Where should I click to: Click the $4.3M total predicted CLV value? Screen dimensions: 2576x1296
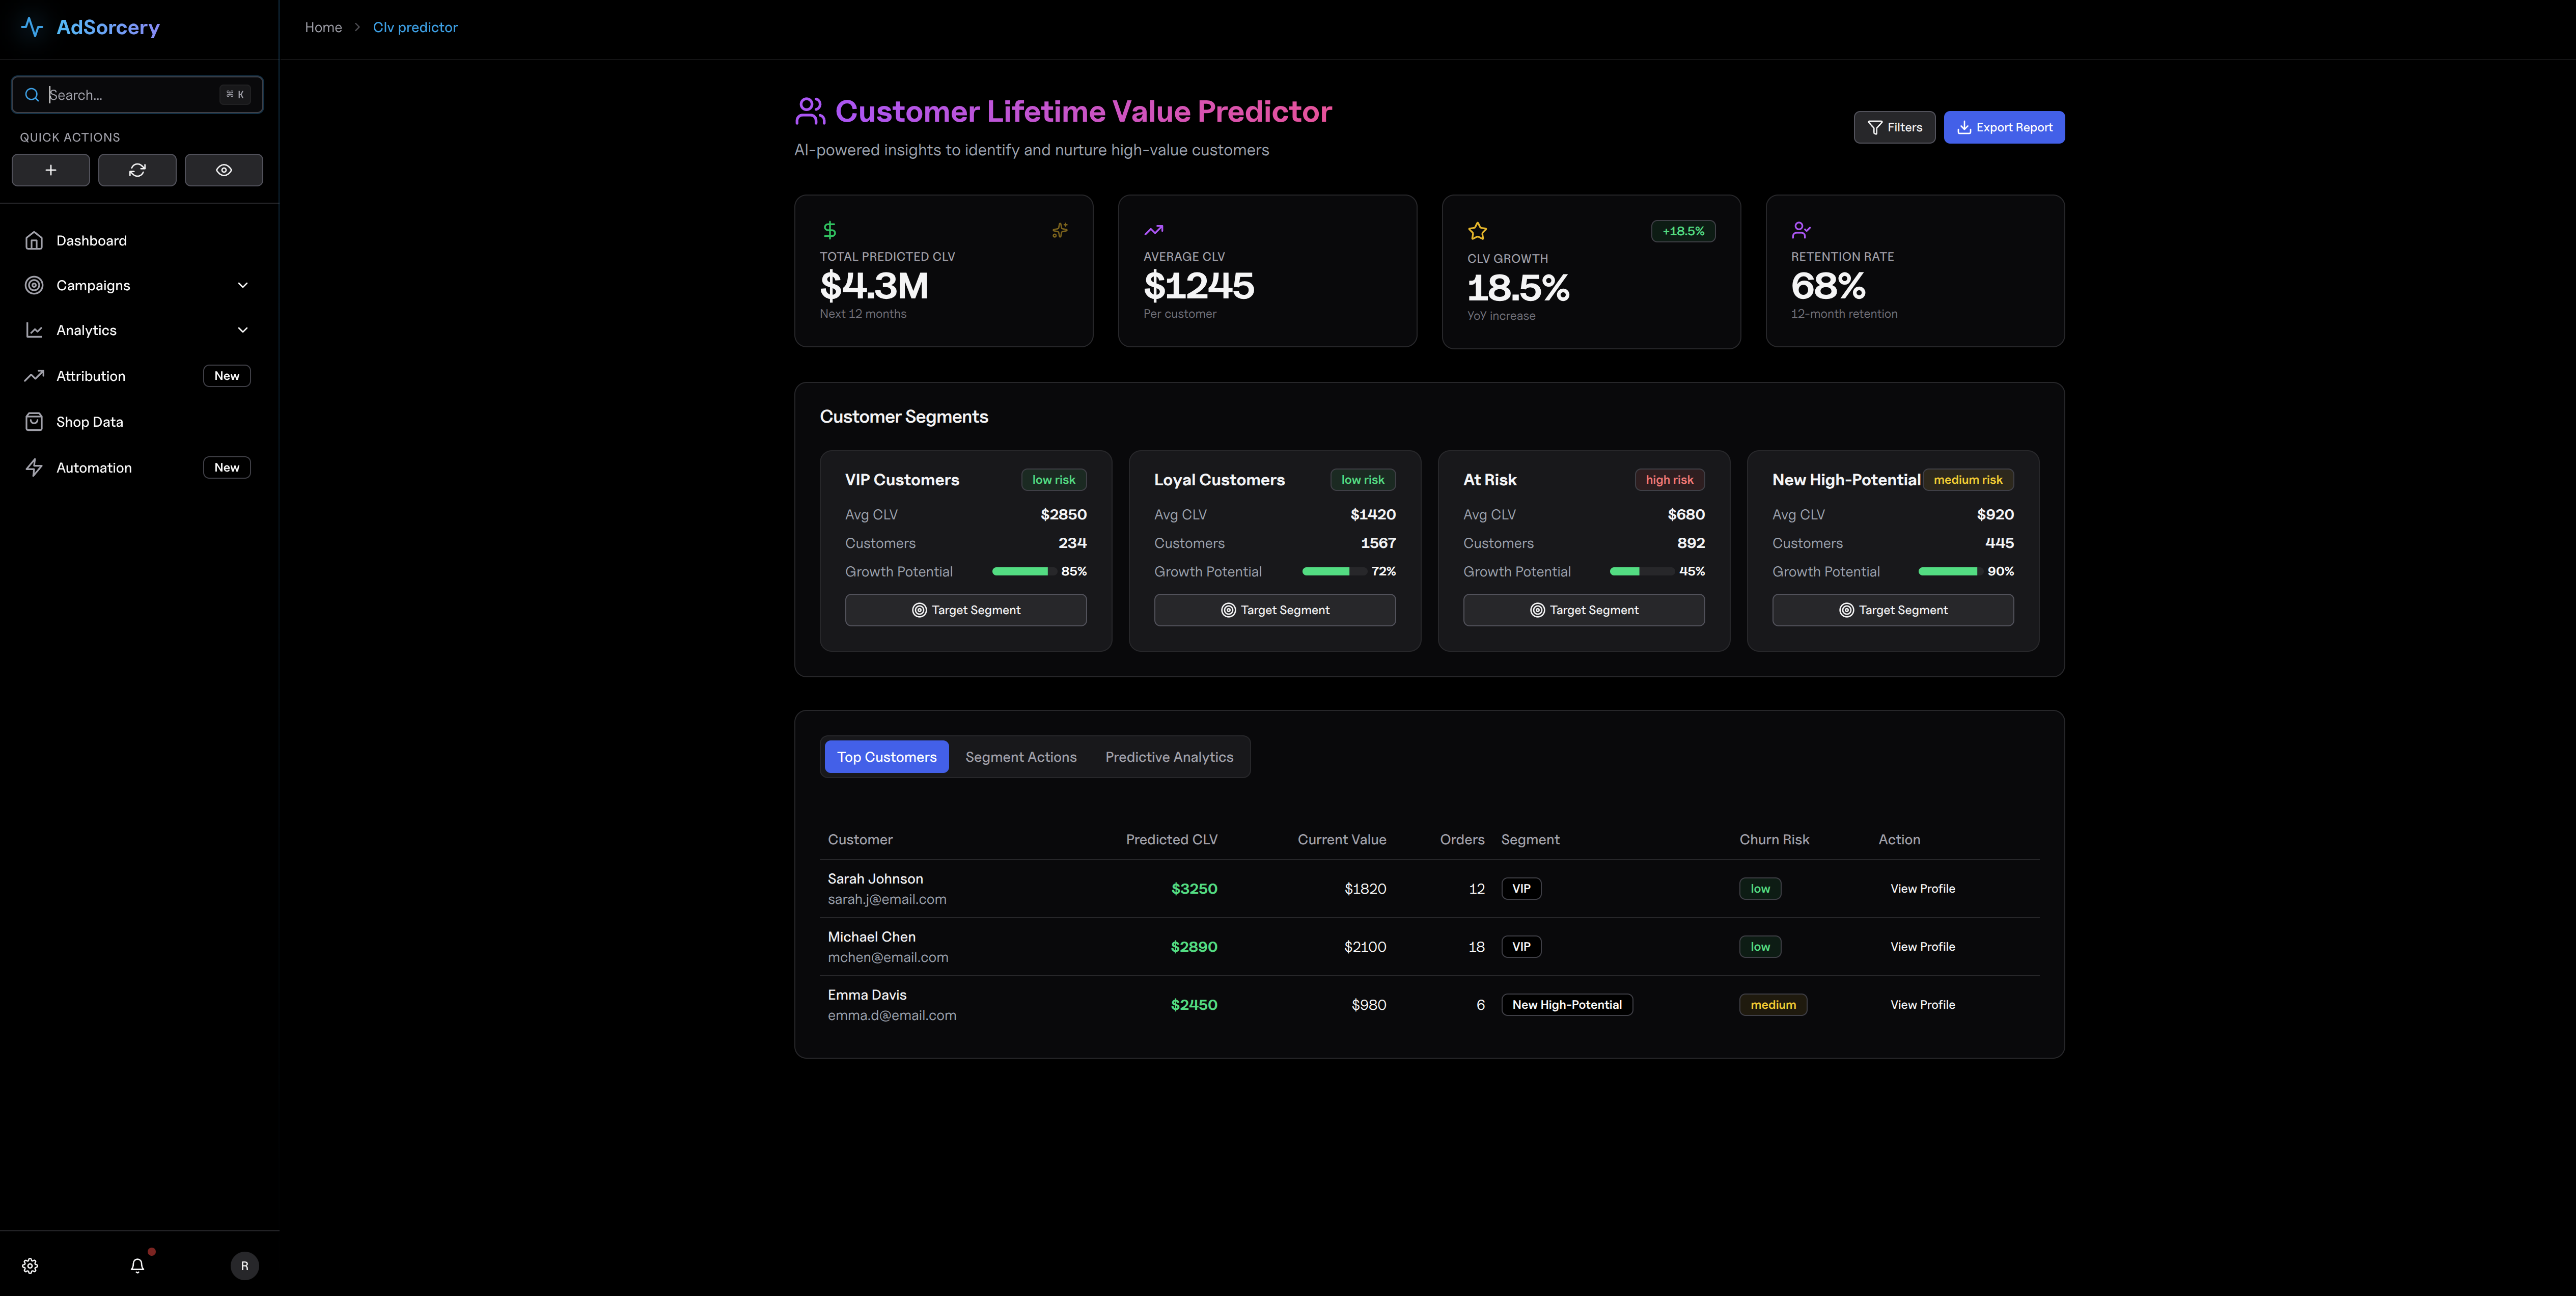pos(874,286)
